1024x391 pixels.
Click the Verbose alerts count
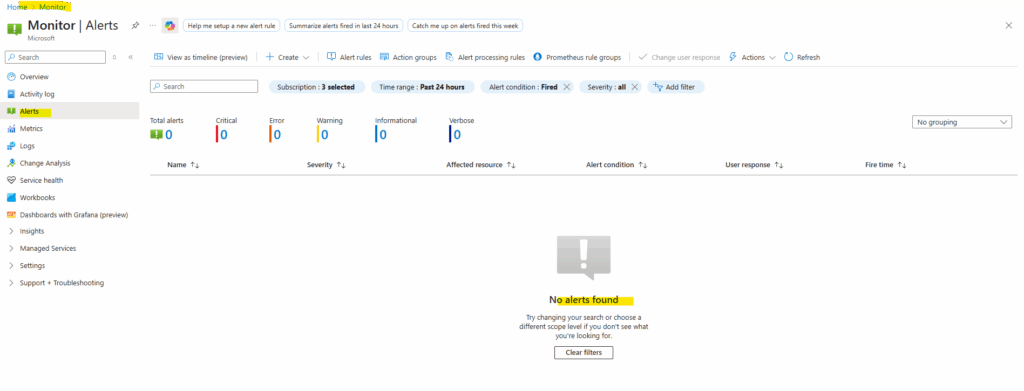coord(457,134)
